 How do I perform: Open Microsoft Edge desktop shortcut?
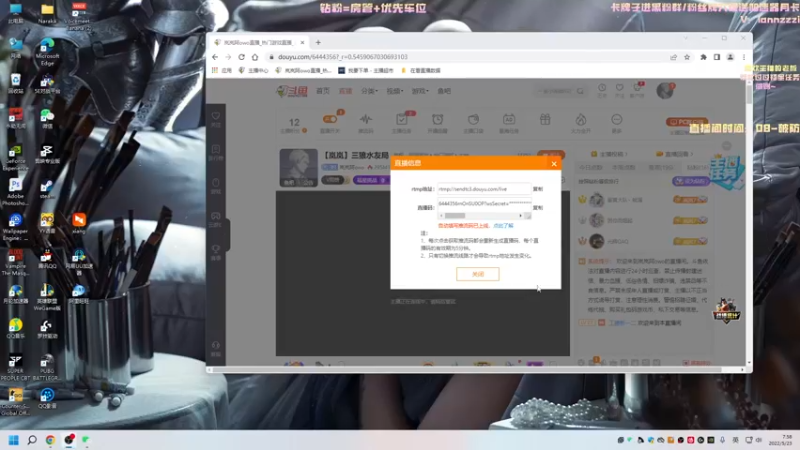click(47, 52)
